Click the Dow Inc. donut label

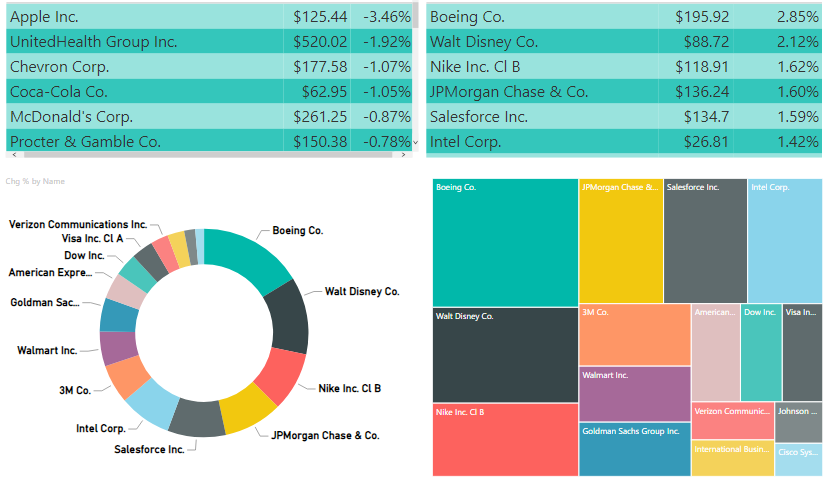click(84, 255)
